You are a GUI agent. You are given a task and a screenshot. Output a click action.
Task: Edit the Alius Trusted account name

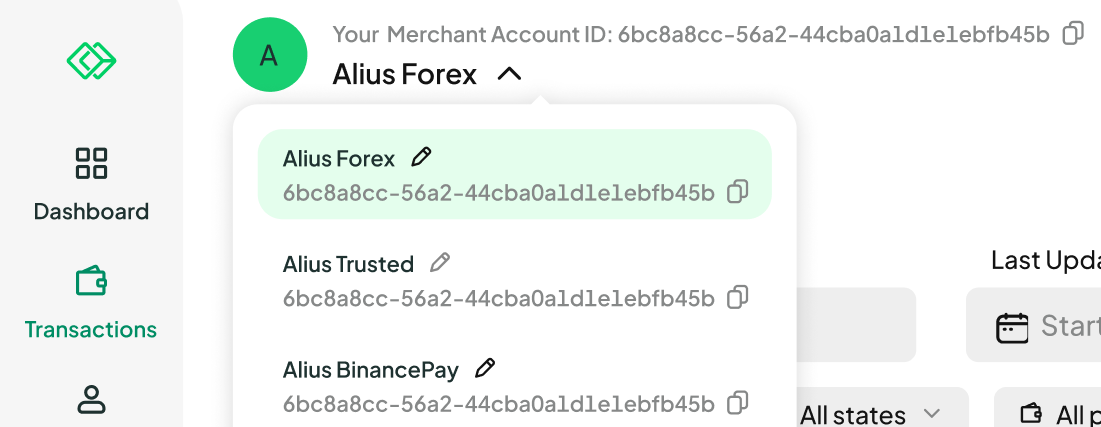point(440,263)
